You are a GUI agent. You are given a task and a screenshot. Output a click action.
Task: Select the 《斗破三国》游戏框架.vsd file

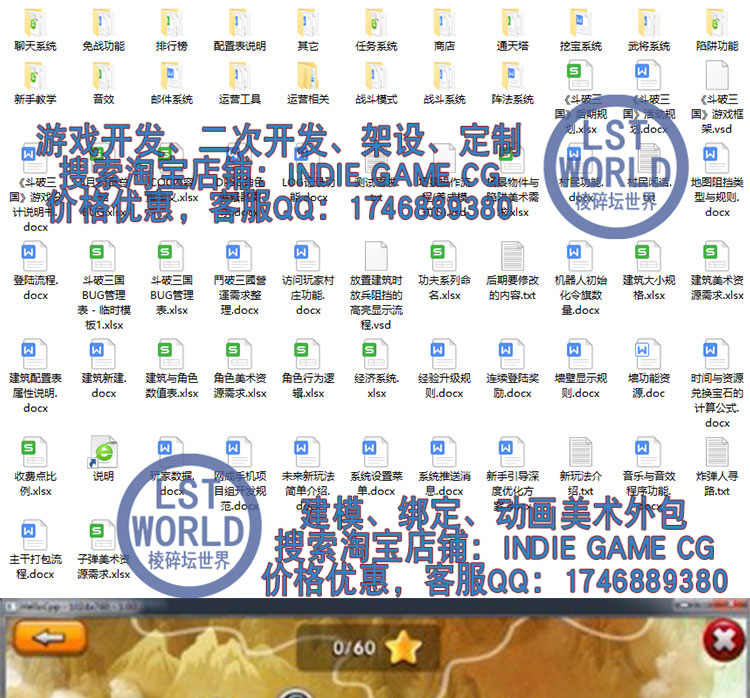tap(717, 98)
